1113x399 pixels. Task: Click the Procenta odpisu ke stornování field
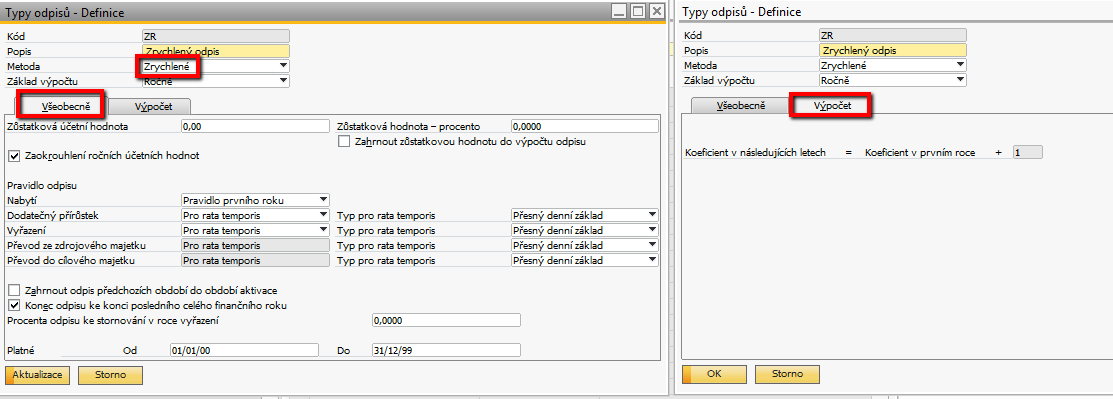[446, 320]
